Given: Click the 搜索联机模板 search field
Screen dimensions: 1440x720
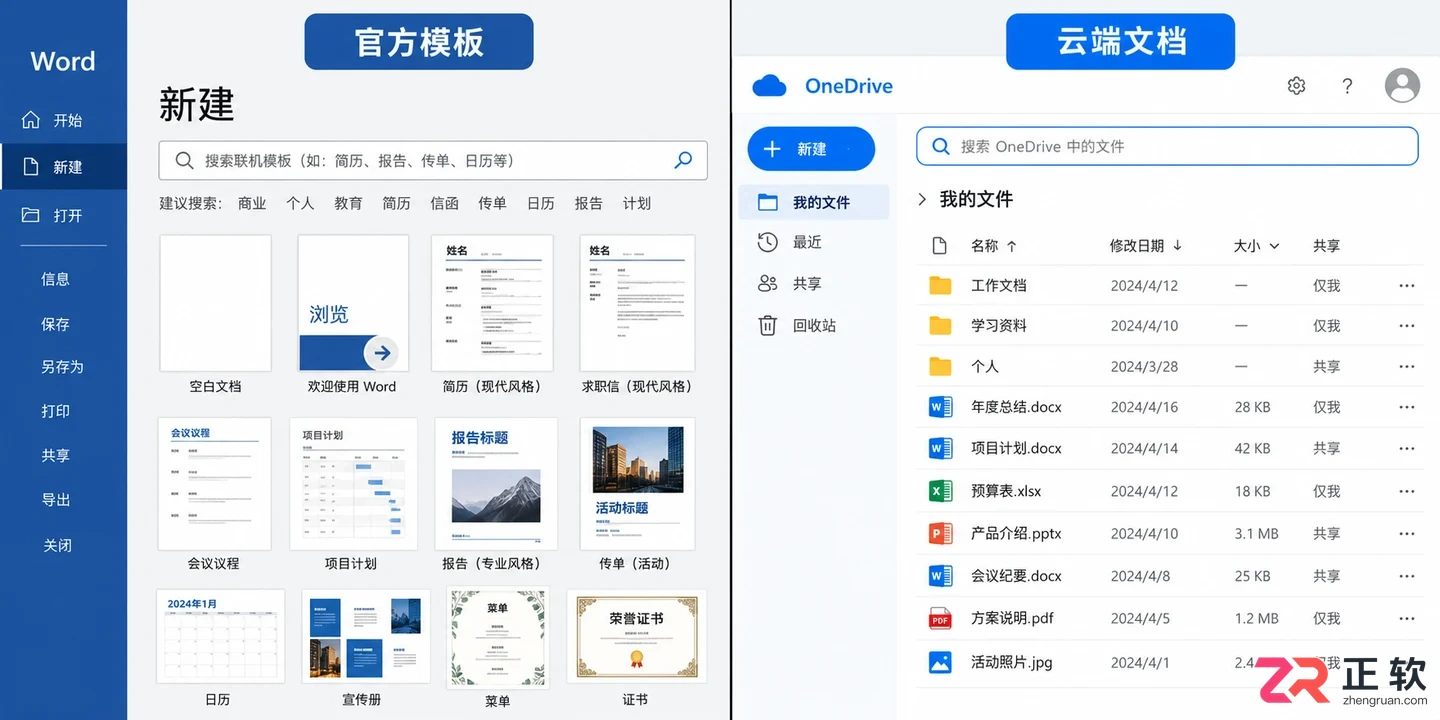Looking at the screenshot, I should pyautogui.click(x=433, y=160).
